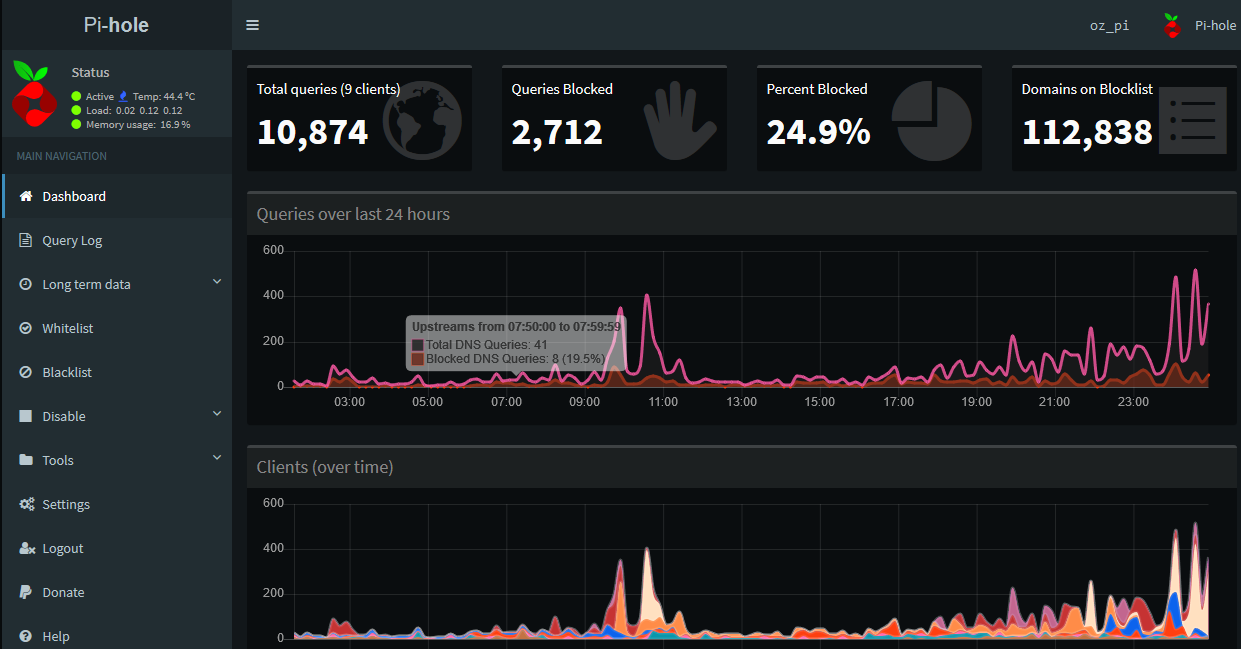Click the Whitelist check-circle icon
1241x649 pixels.
coord(26,328)
